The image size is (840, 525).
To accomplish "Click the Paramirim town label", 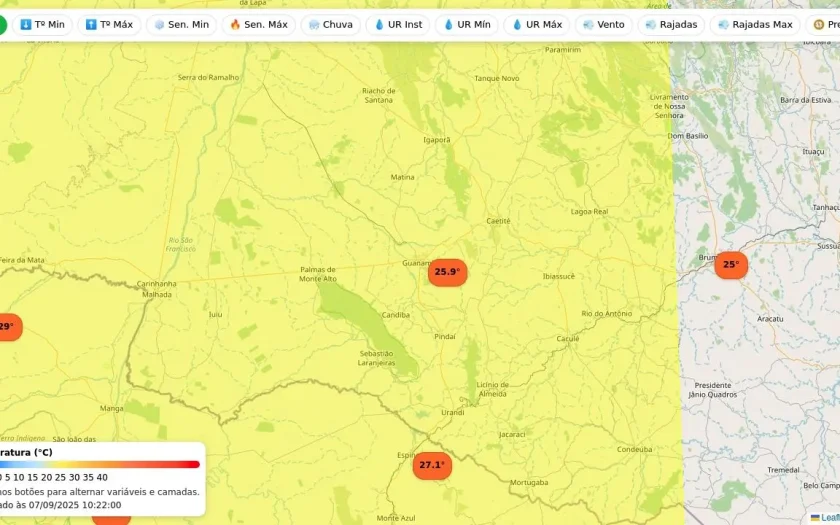I will click(563, 50).
